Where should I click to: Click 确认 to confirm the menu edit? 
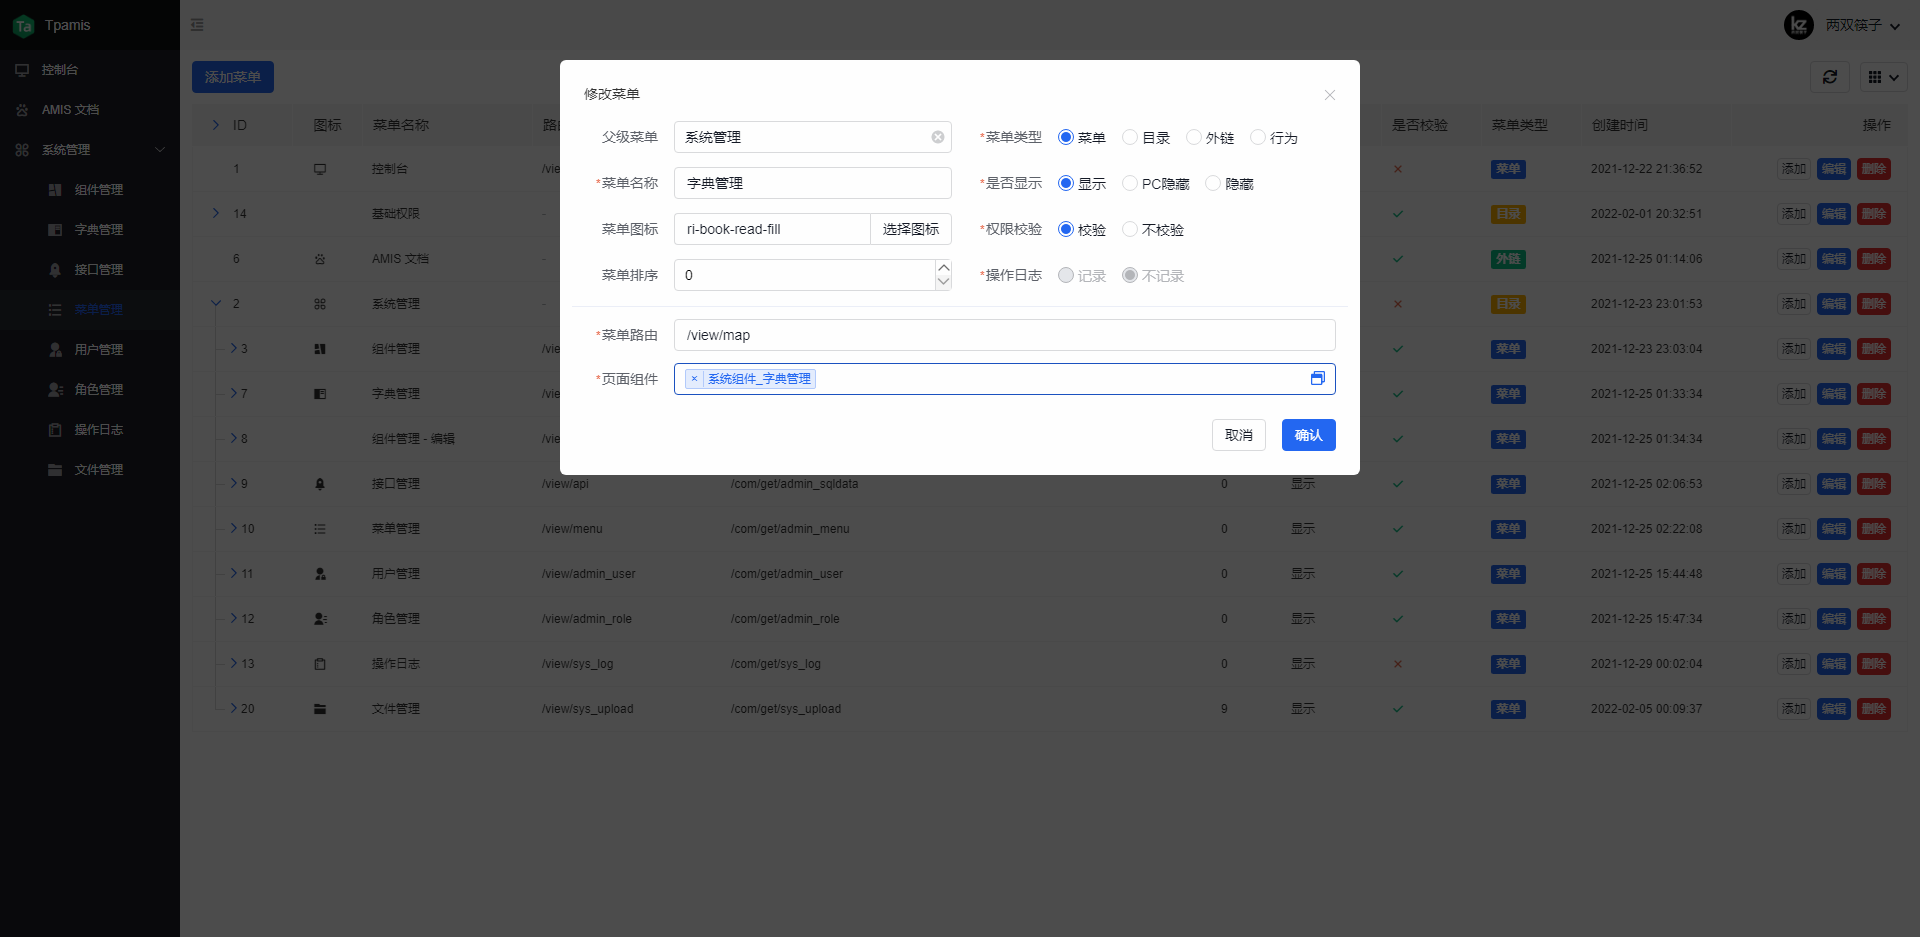[1309, 435]
